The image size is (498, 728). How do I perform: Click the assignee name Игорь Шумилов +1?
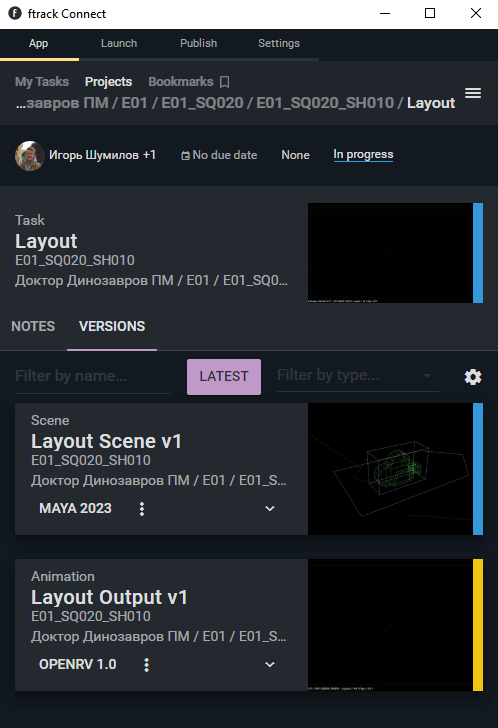pyautogui.click(x=103, y=155)
